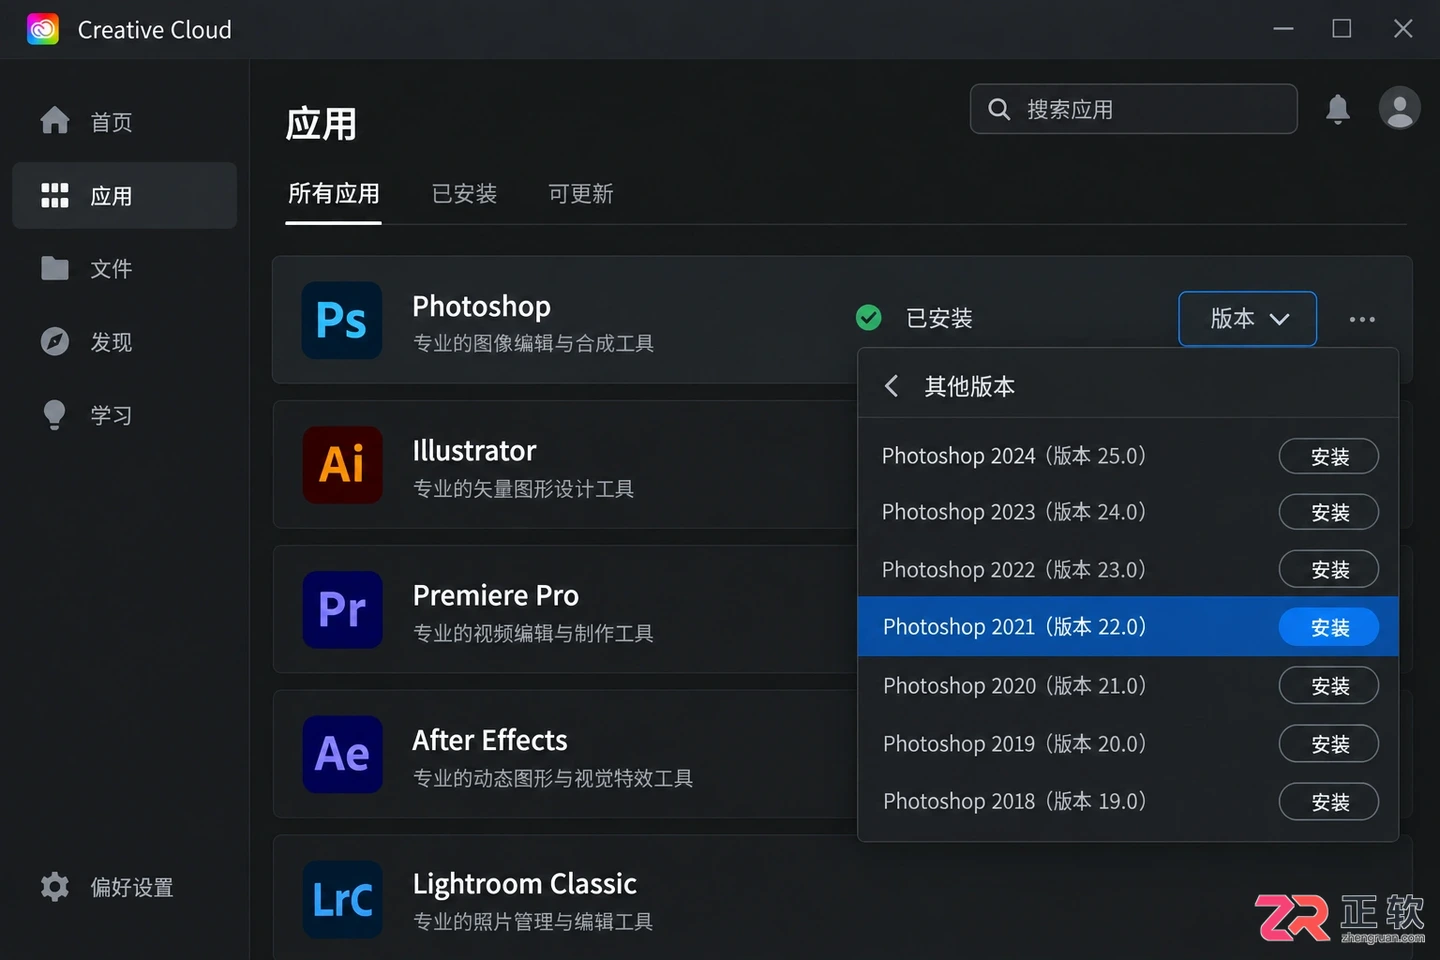
Task: Switch to the 所有应用 tab
Action: coord(334,193)
